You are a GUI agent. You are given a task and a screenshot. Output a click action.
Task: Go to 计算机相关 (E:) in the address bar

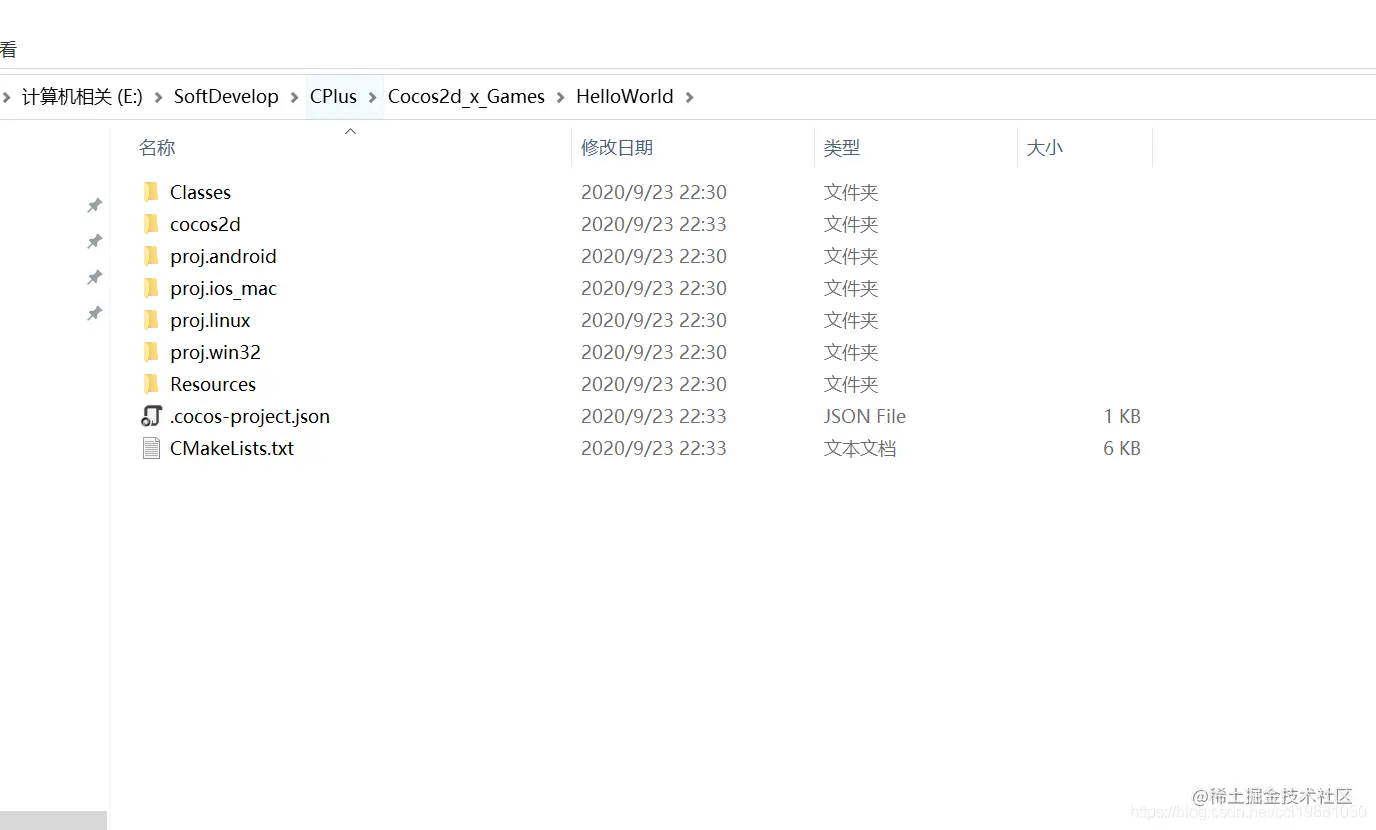[82, 97]
